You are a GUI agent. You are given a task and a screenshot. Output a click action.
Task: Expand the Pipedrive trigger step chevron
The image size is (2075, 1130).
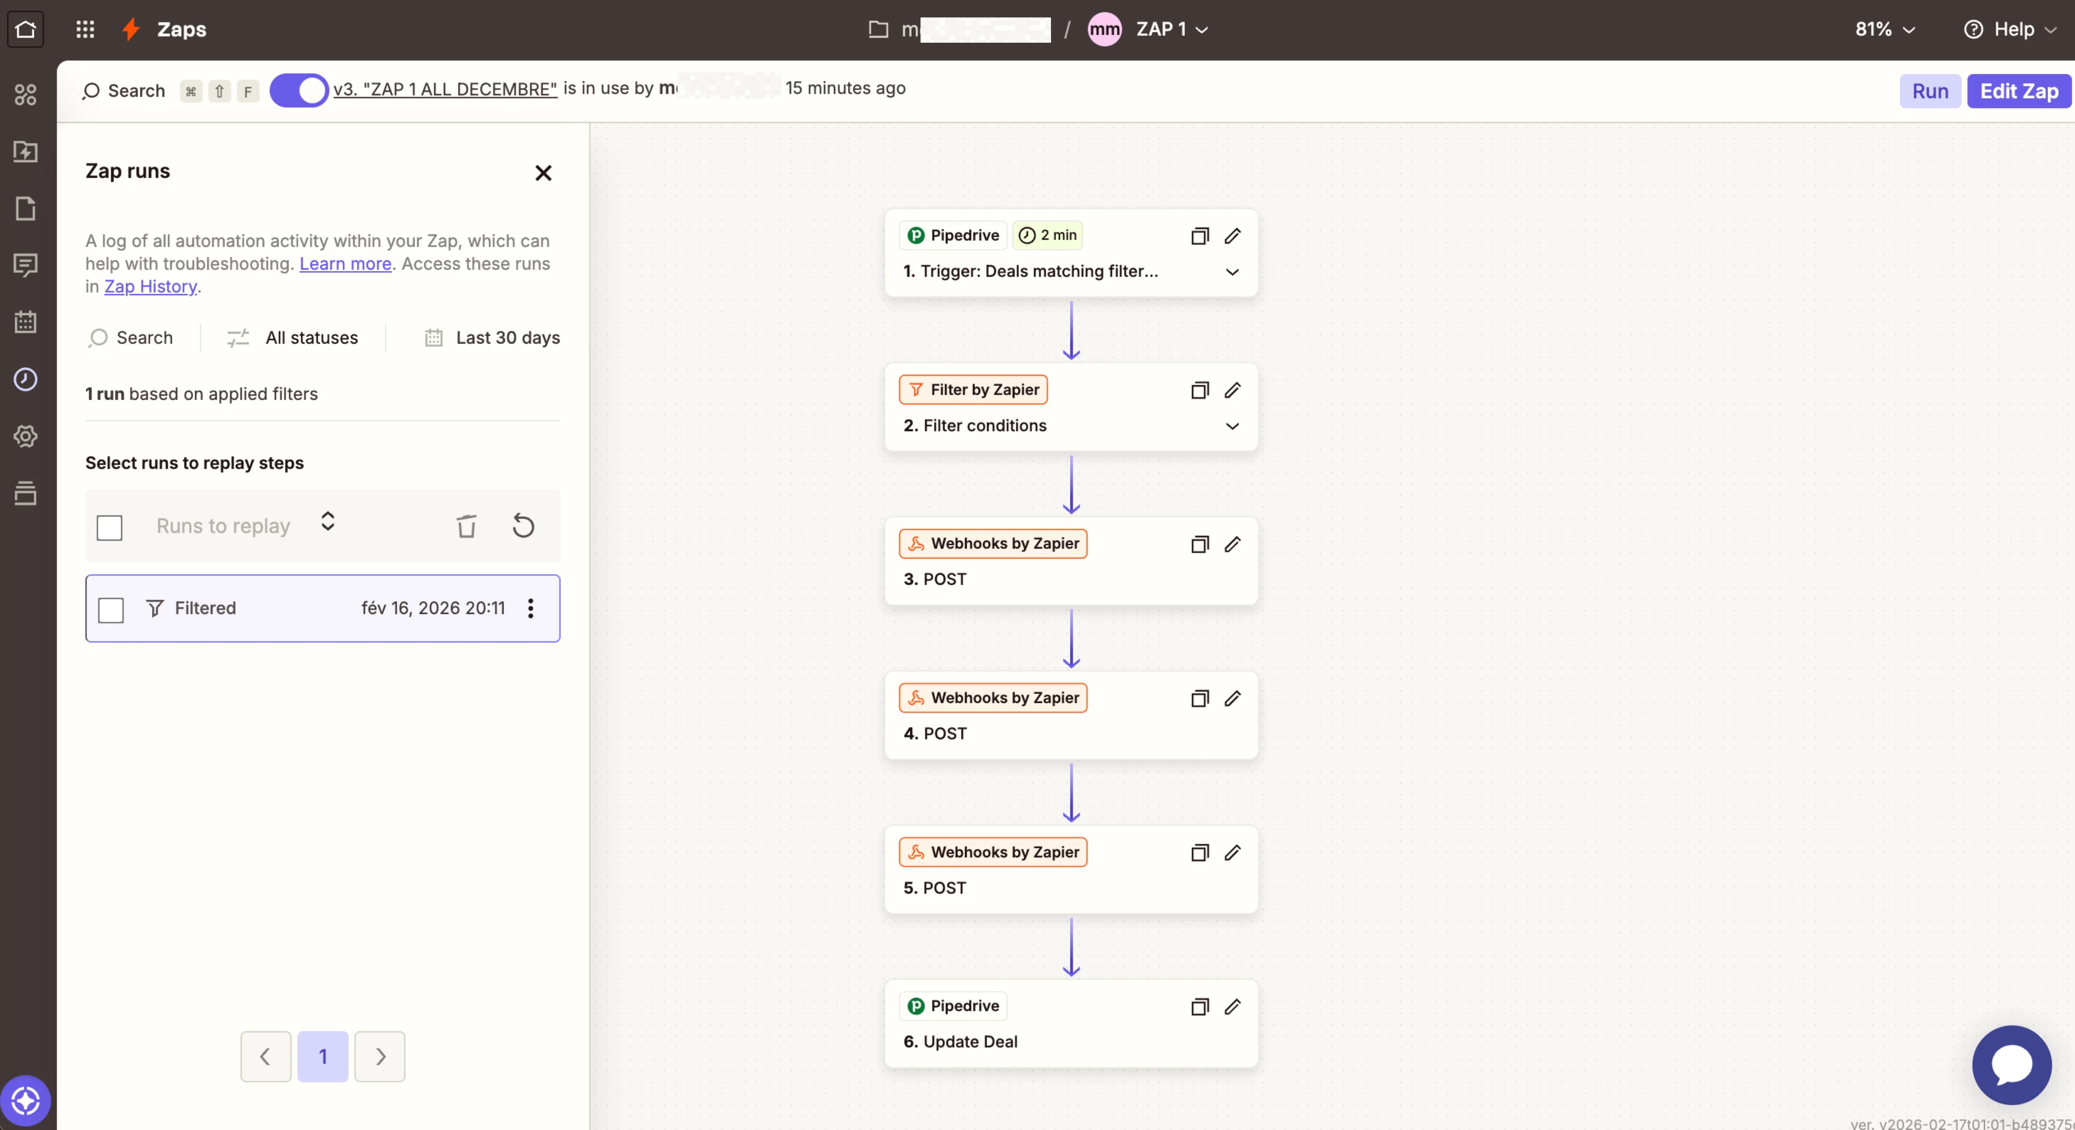pyautogui.click(x=1232, y=272)
